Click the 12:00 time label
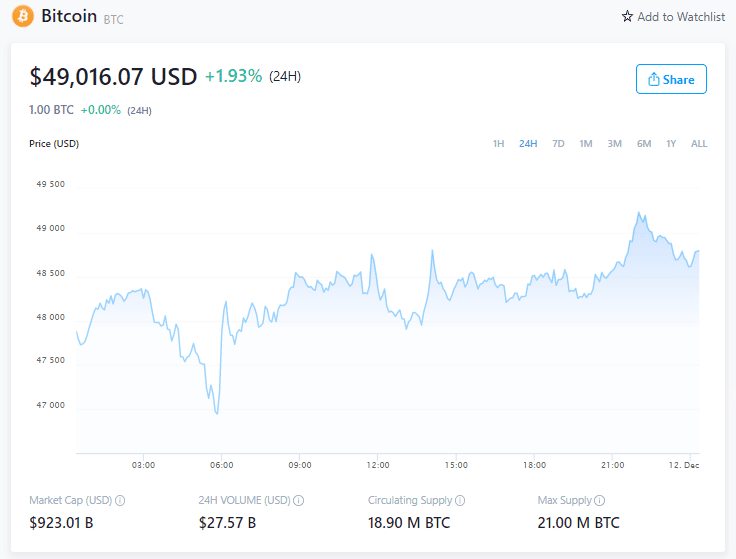Viewport: 736px width, 559px height. click(378, 465)
